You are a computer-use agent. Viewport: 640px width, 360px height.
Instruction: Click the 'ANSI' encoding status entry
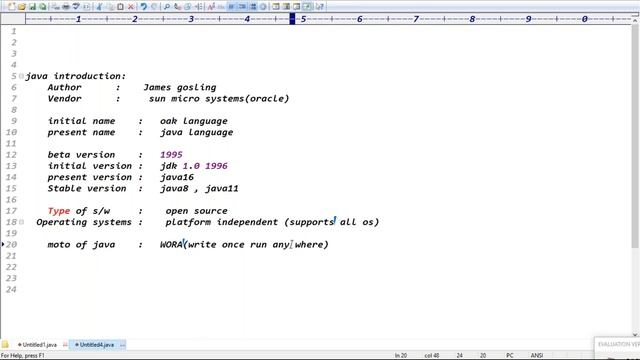pos(537,356)
